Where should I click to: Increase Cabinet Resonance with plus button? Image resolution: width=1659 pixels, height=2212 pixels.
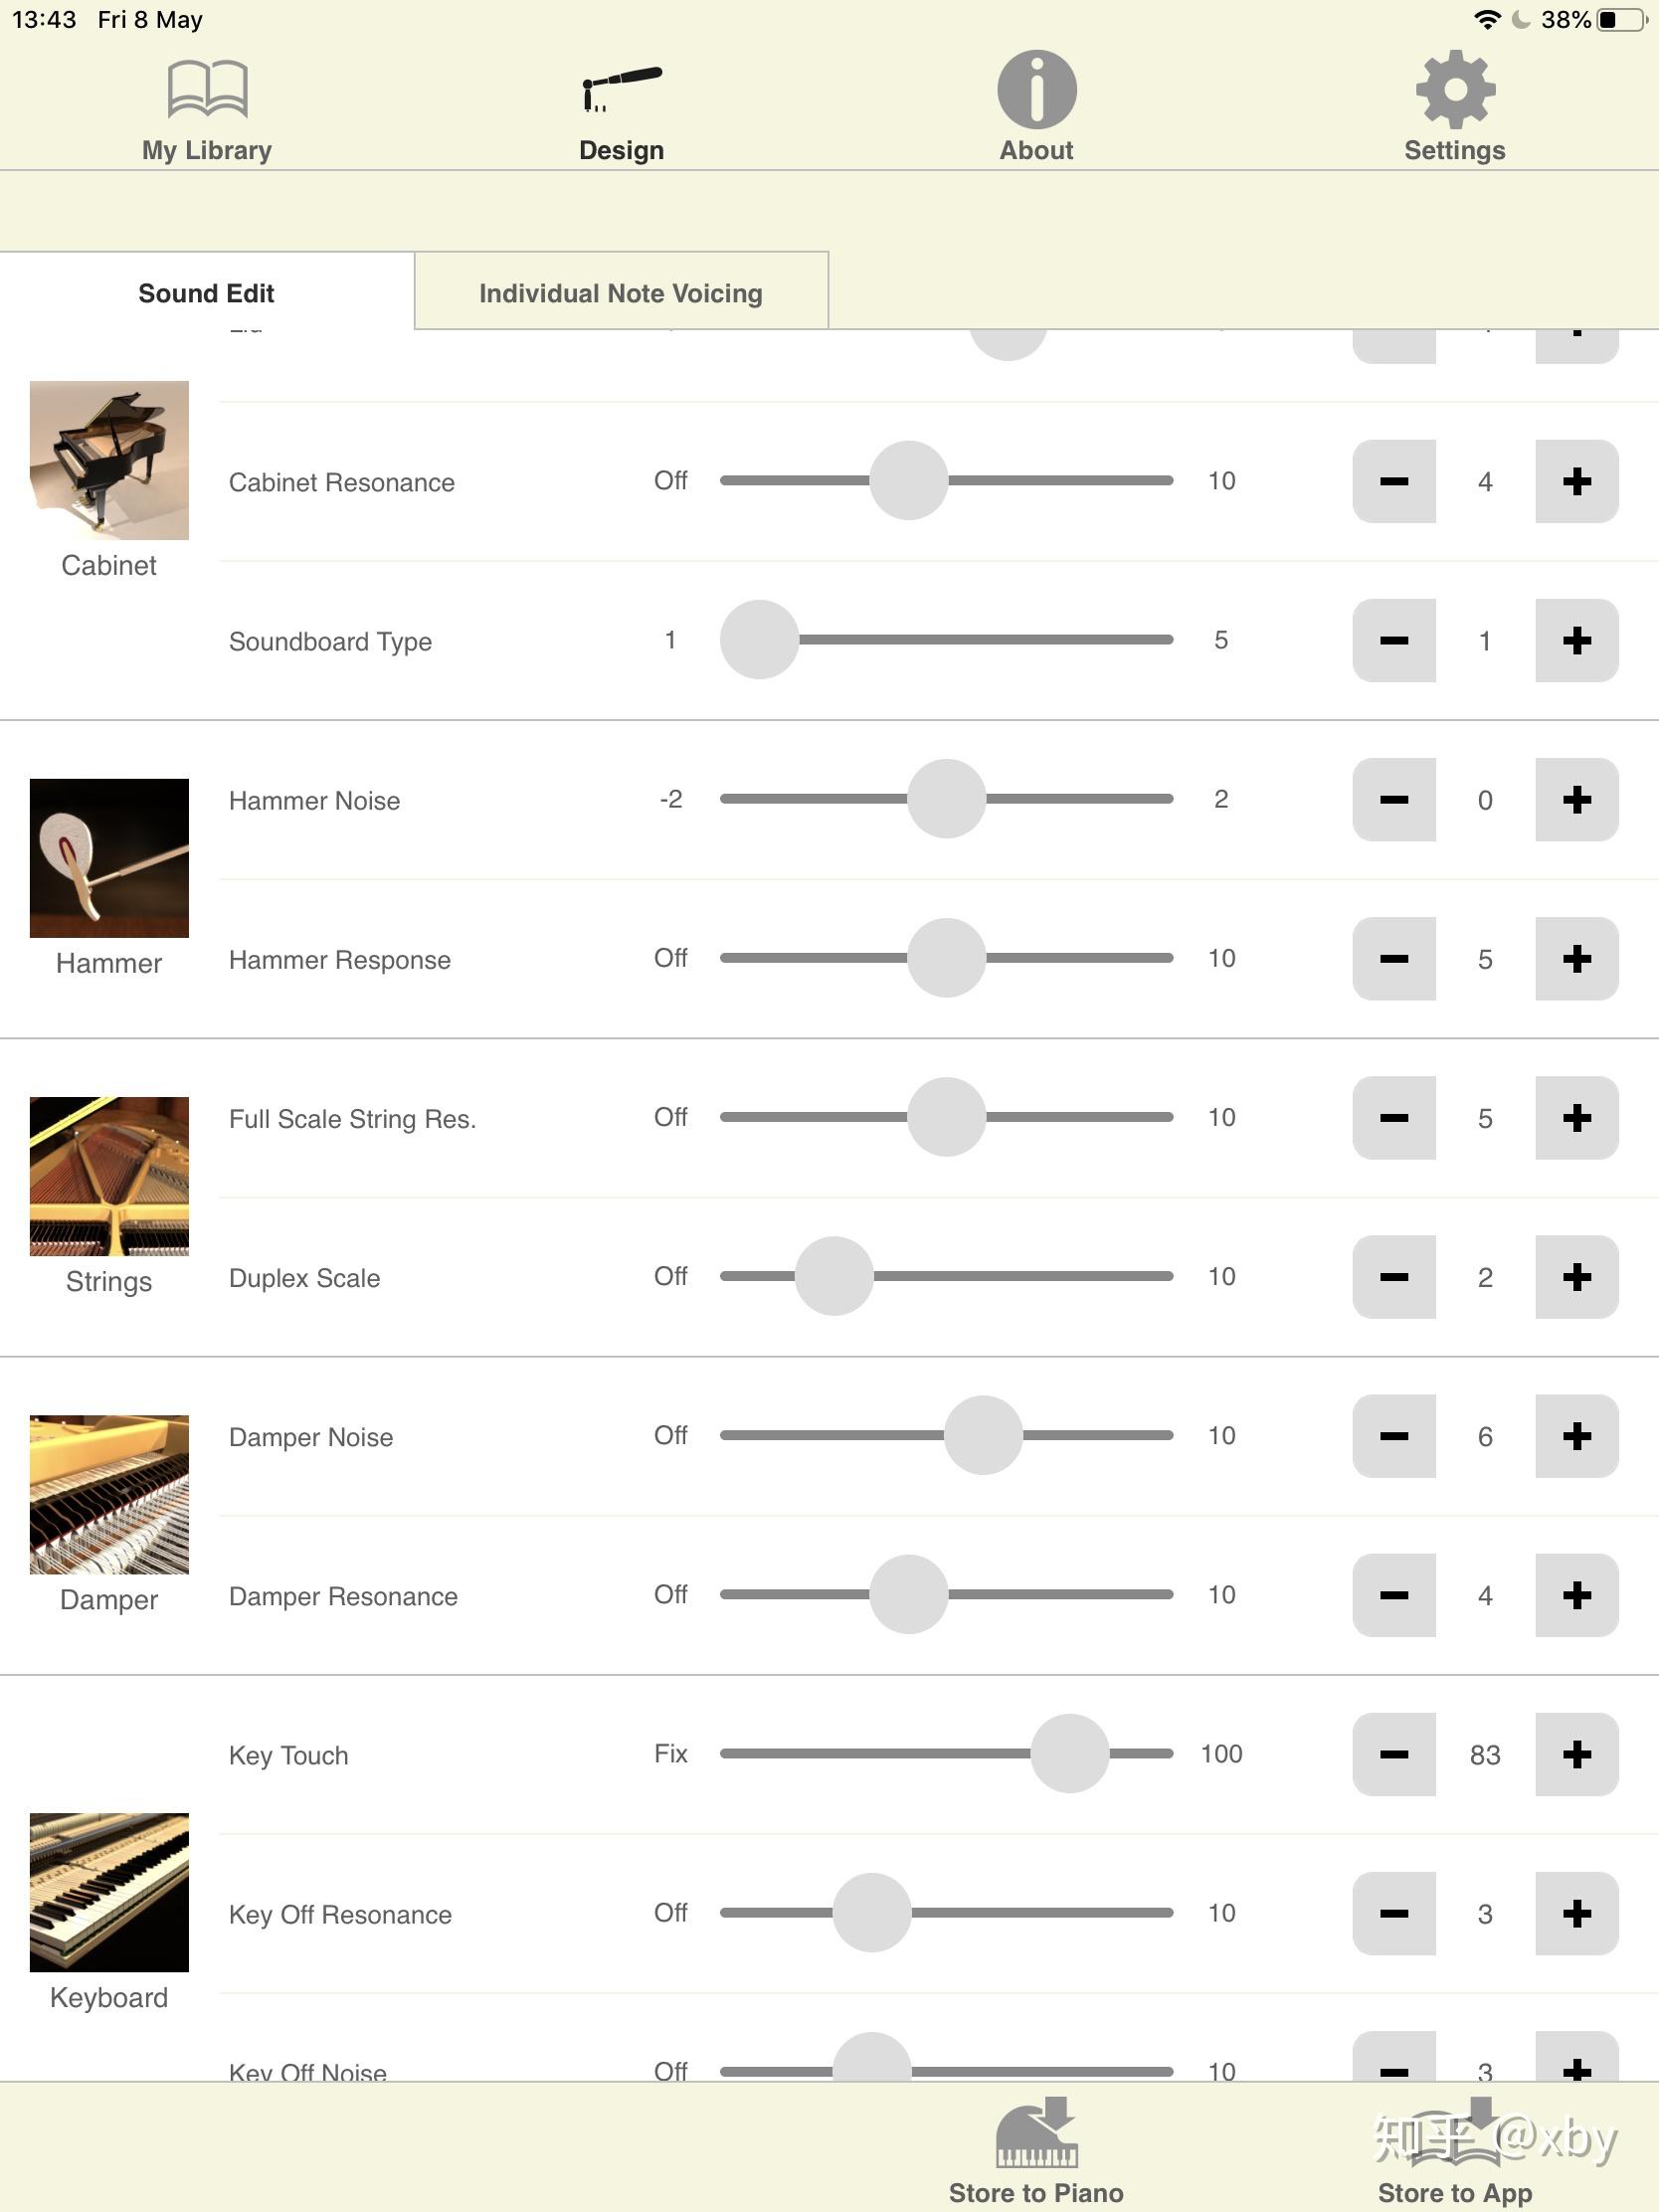pos(1577,481)
